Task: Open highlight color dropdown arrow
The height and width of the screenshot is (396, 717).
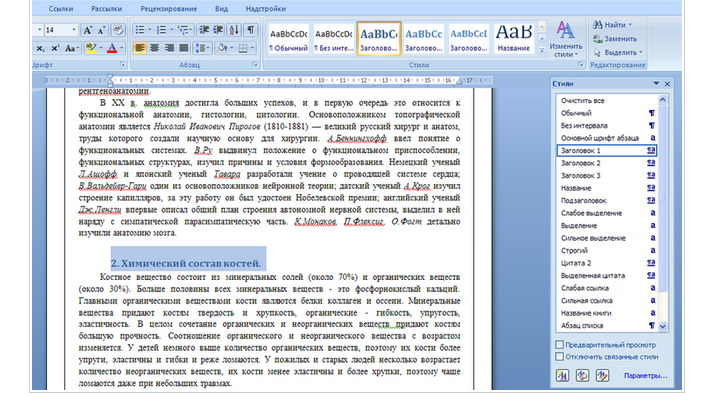Action: click(x=100, y=48)
